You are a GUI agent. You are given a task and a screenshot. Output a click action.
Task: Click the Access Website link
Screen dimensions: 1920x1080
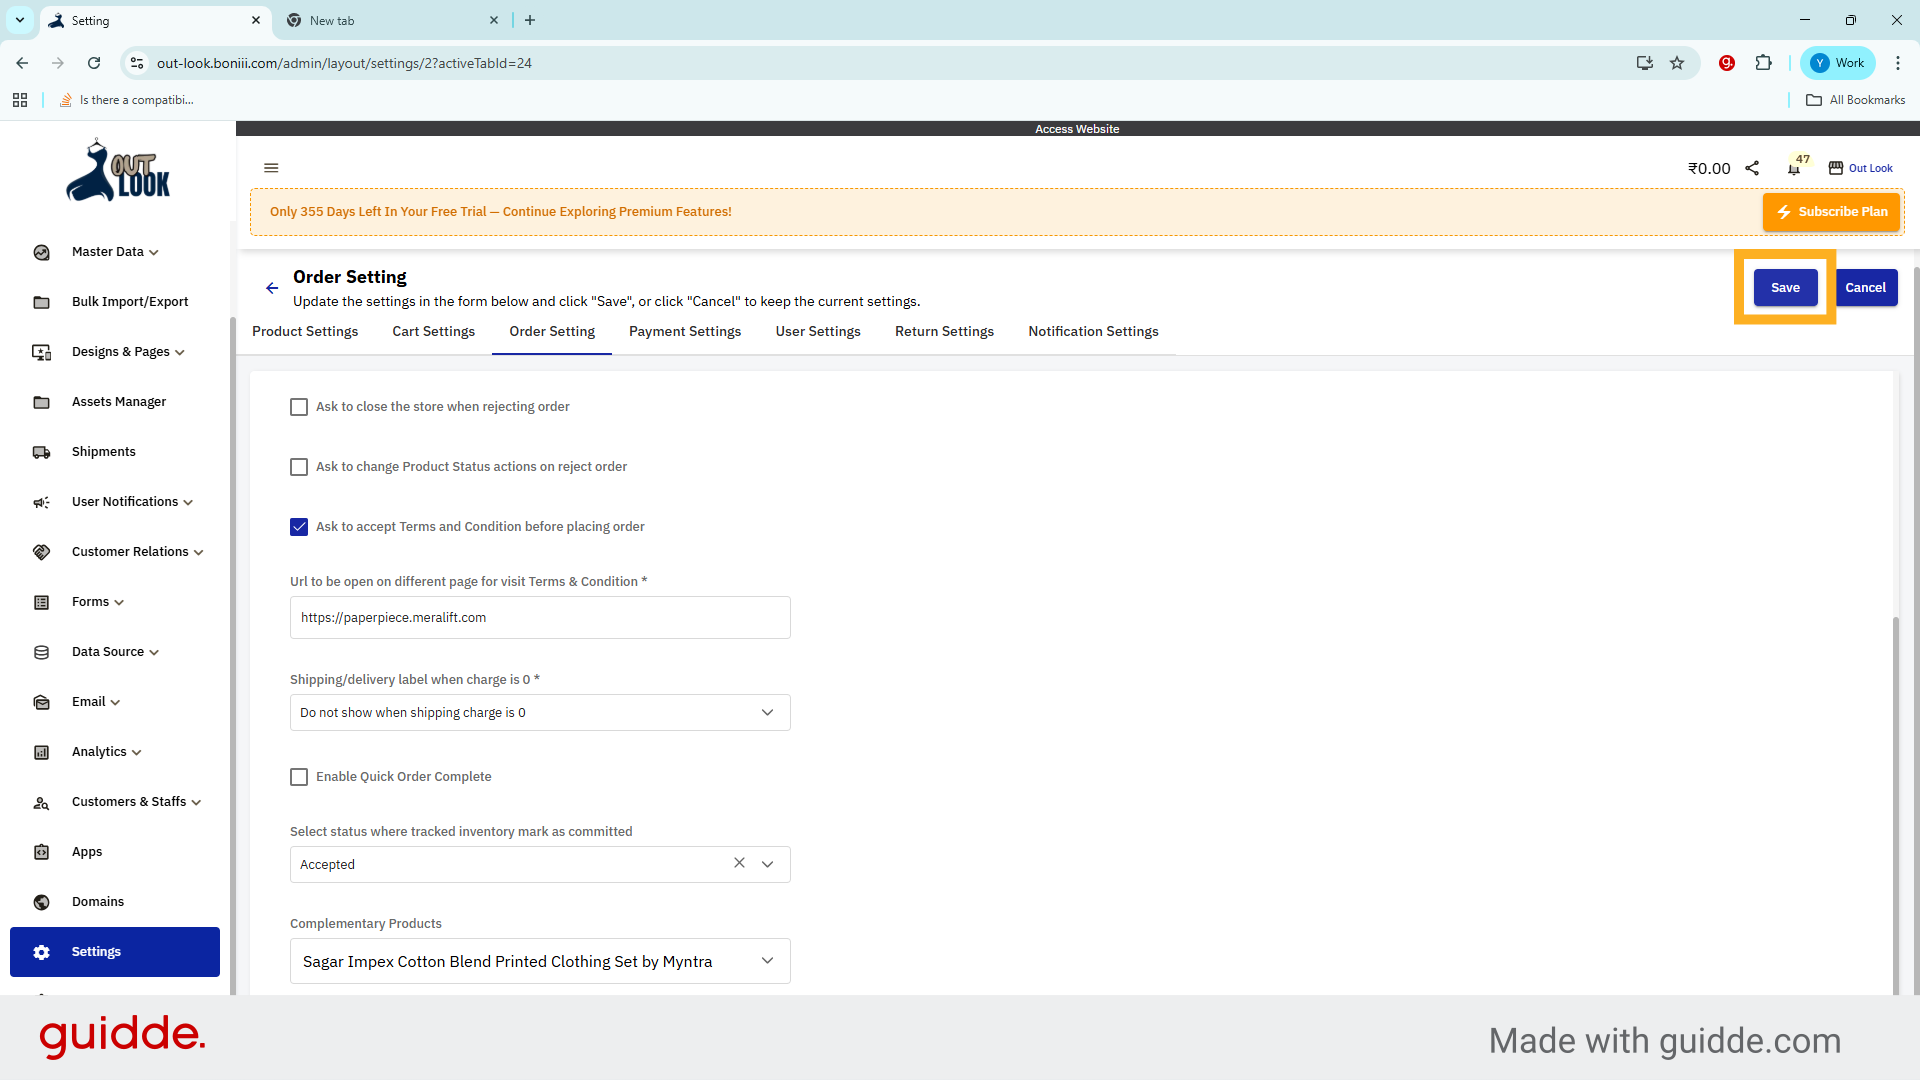[1077, 129]
